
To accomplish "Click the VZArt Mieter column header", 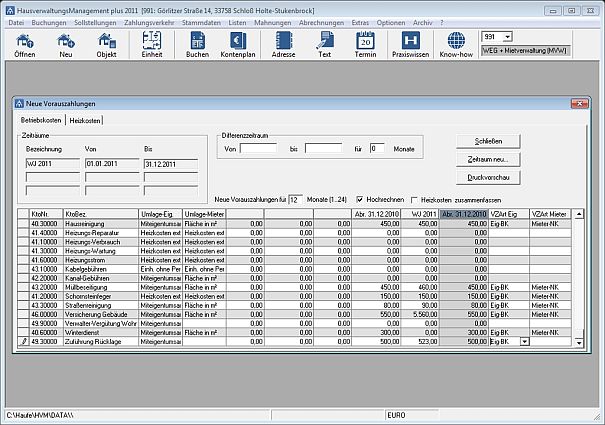I will coord(550,214).
